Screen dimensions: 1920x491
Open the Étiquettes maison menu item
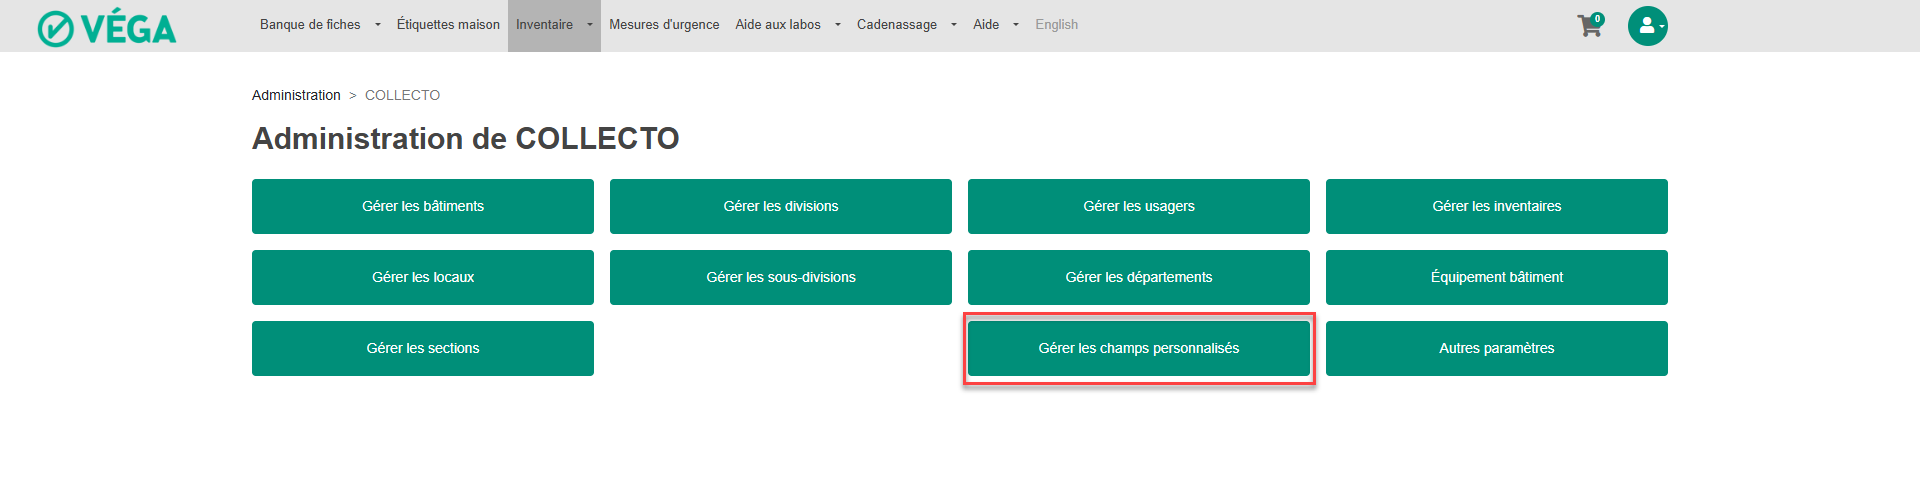pyautogui.click(x=448, y=25)
